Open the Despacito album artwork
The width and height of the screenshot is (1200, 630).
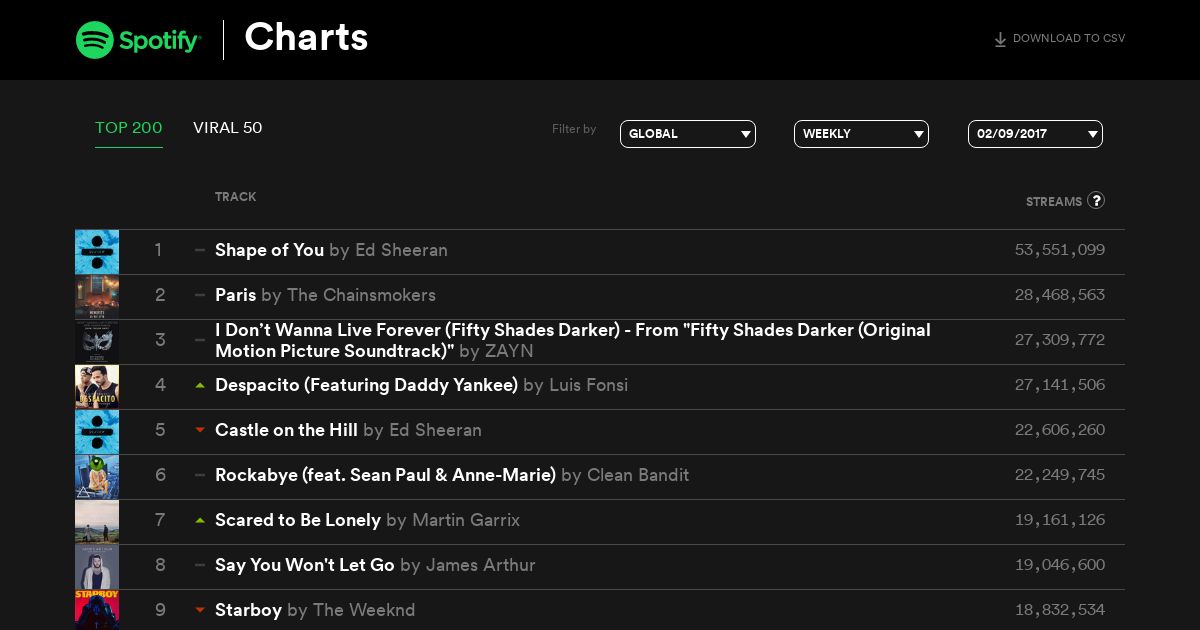click(x=97, y=387)
